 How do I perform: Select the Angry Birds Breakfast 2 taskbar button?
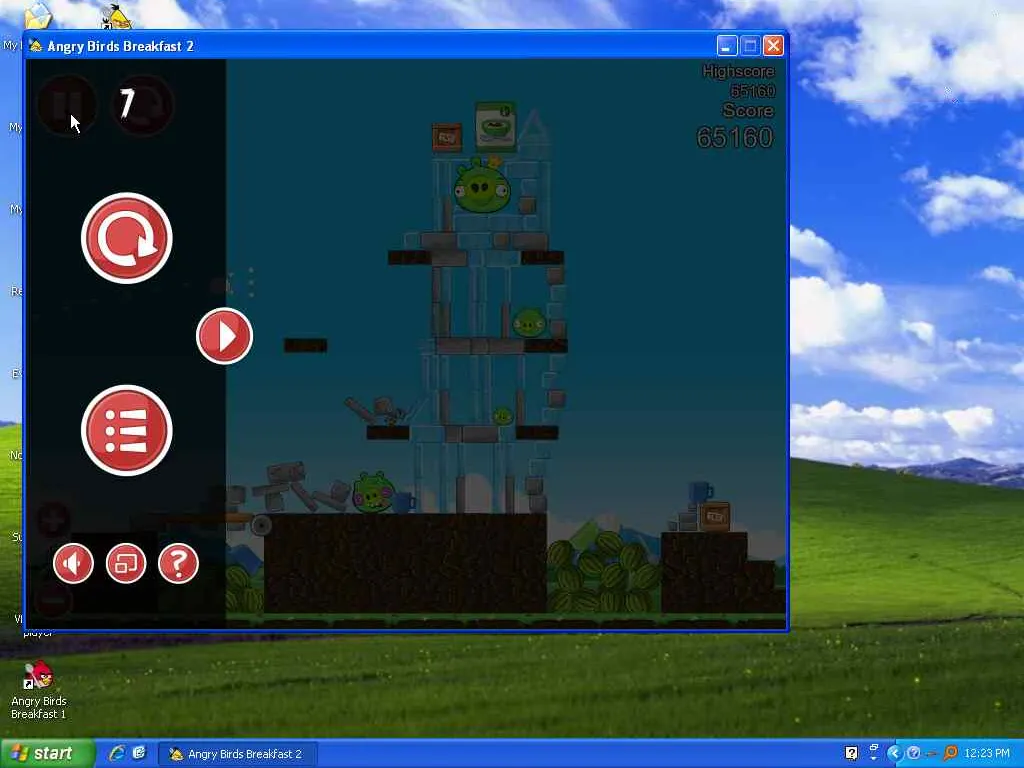pyautogui.click(x=239, y=754)
